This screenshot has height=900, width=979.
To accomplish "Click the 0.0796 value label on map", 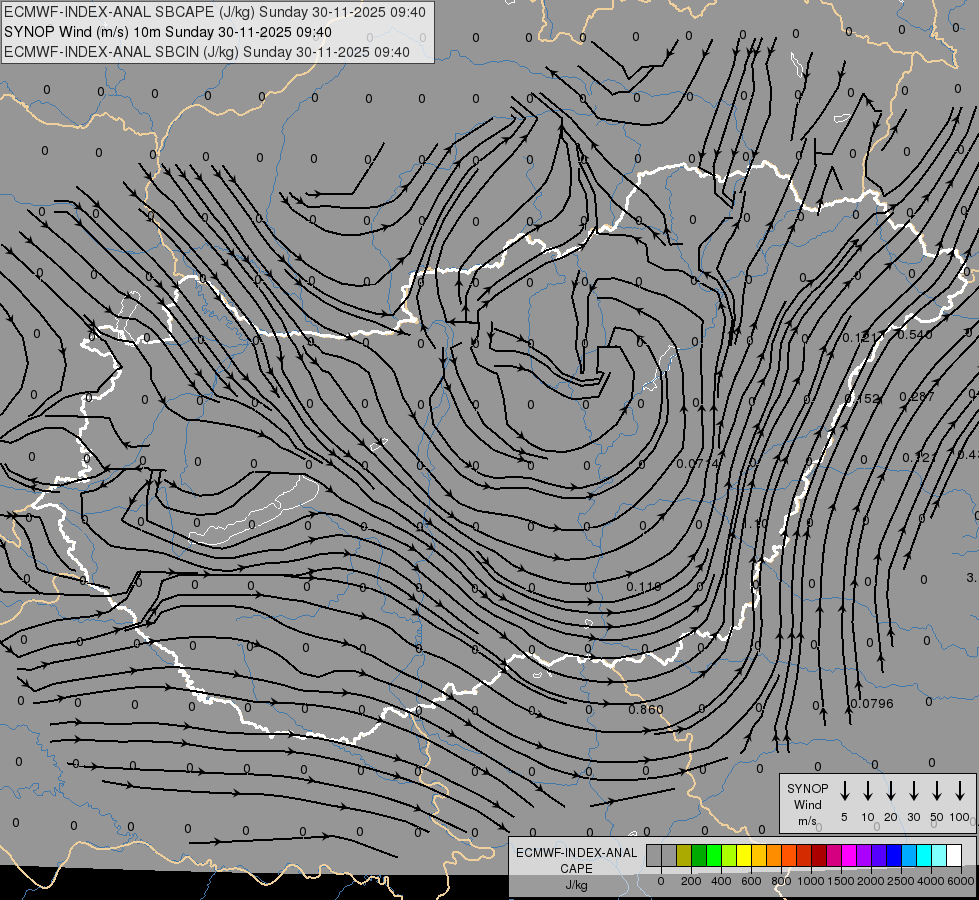I will click(872, 703).
